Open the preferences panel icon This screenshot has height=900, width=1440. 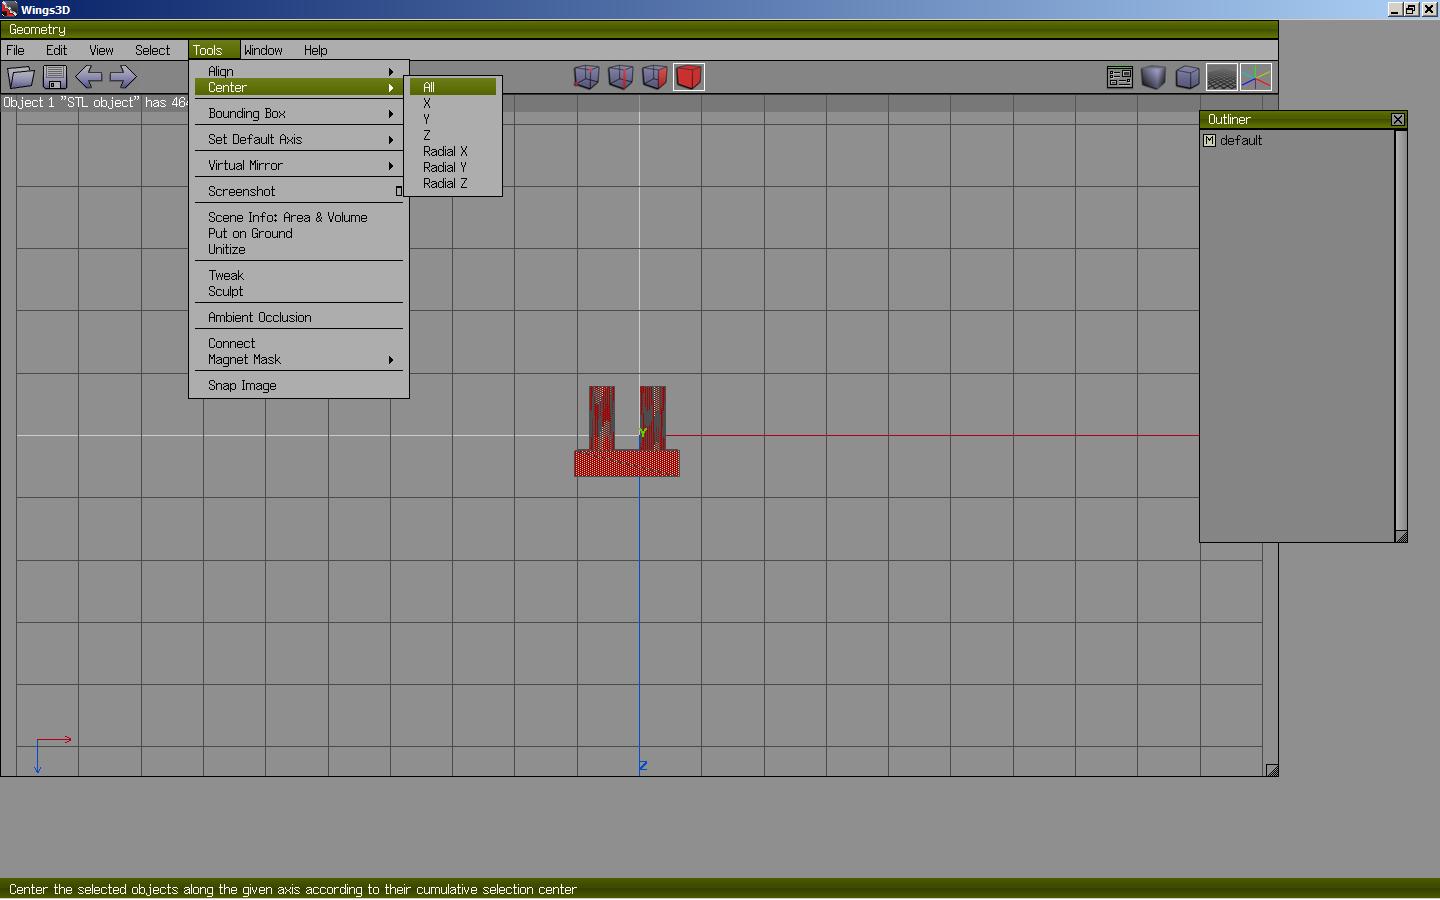click(x=1120, y=77)
